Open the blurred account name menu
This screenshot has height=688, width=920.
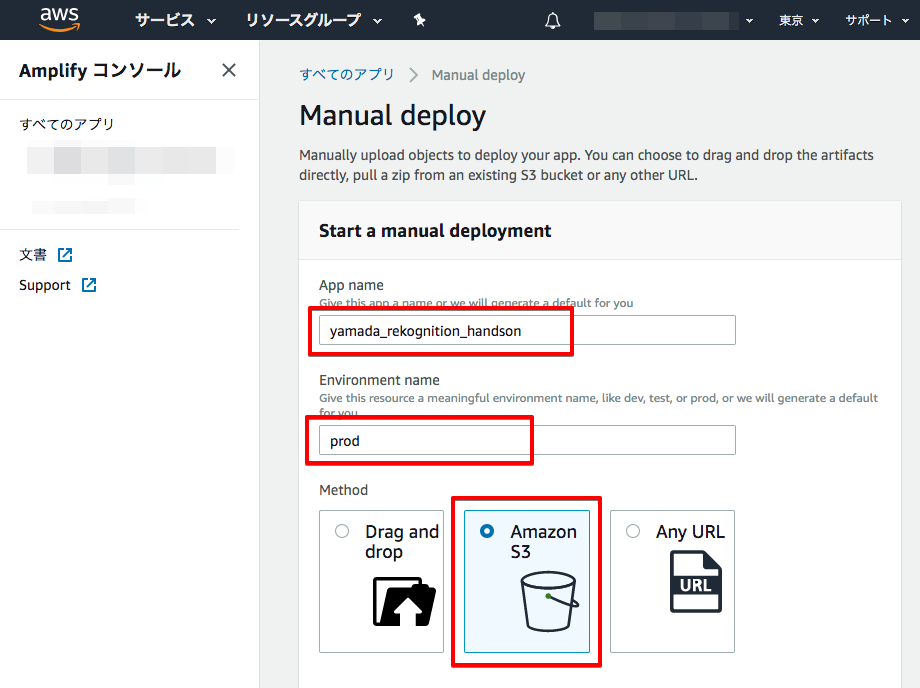pyautogui.click(x=673, y=21)
